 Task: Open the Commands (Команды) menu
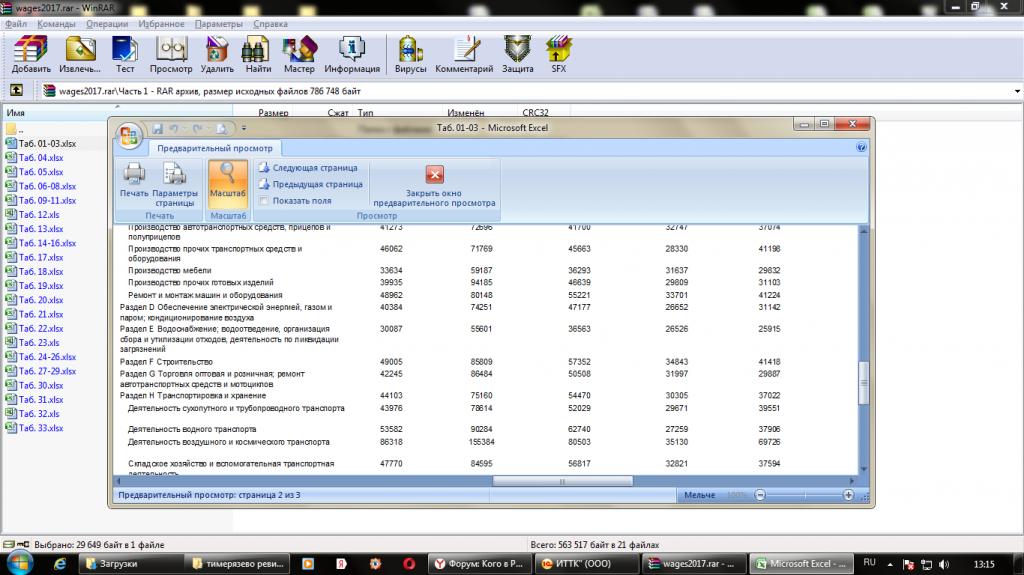56,22
